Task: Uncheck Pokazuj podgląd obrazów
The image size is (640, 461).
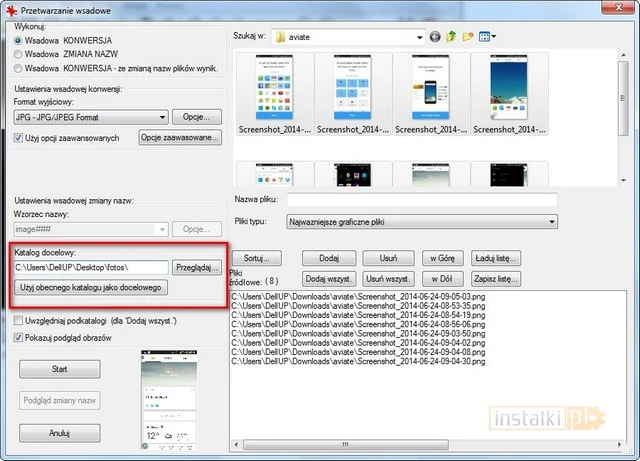Action: (18, 338)
